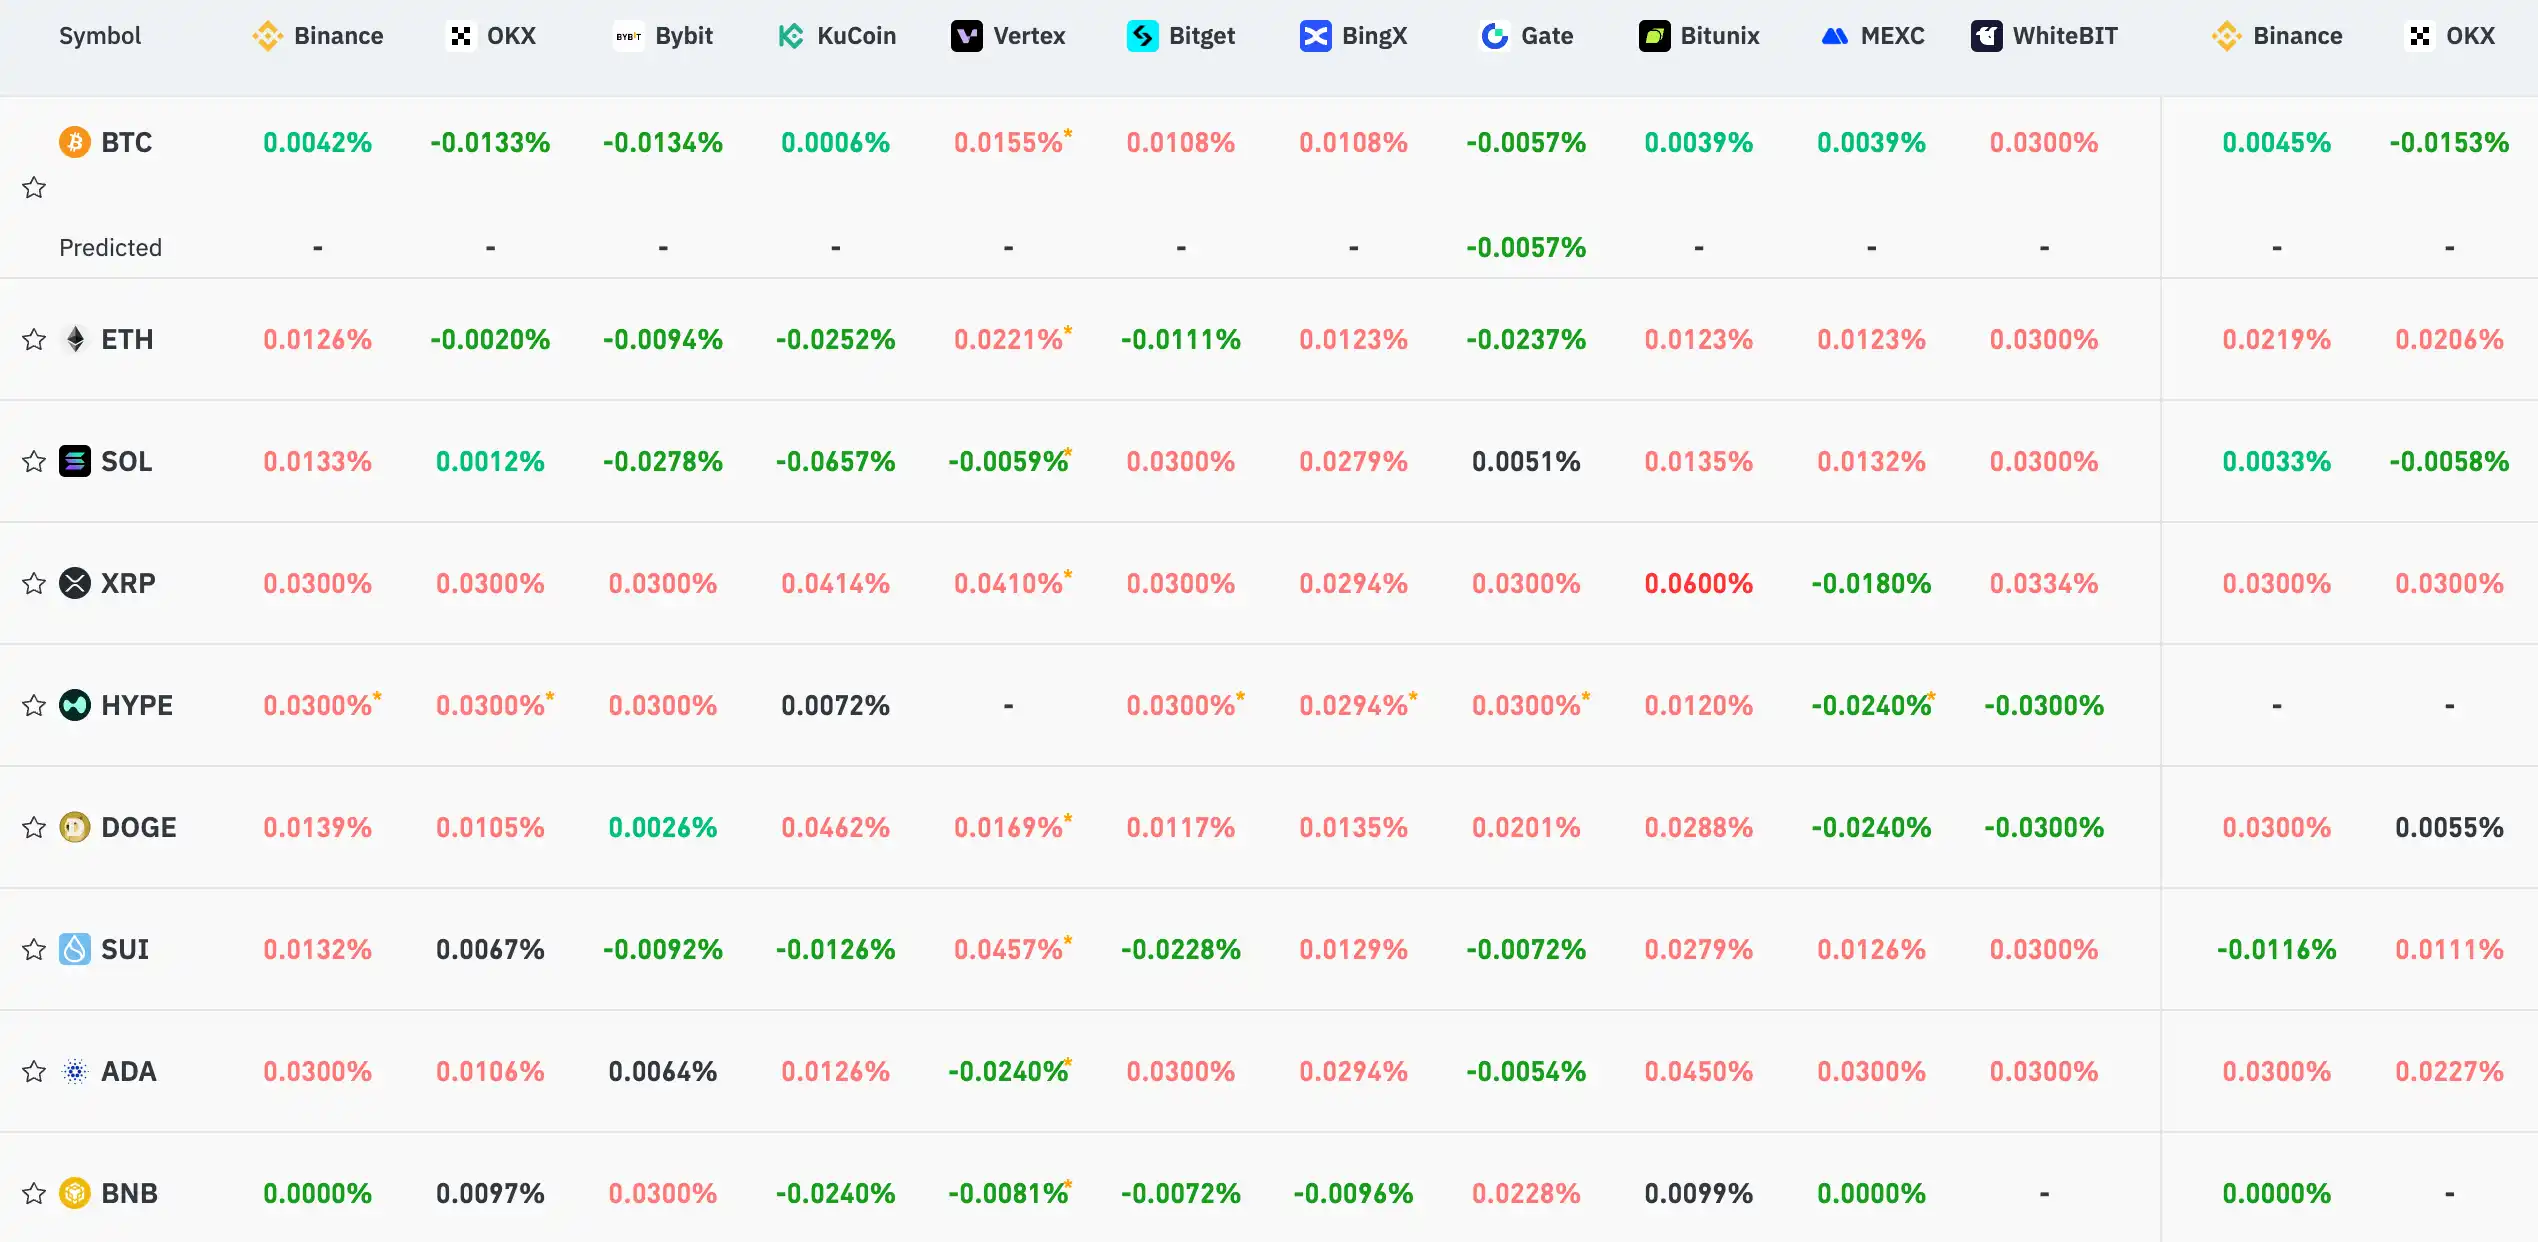Screen dimensions: 2538x1242
Task: Click the Gate exchange logo icon
Action: pyautogui.click(x=1495, y=36)
